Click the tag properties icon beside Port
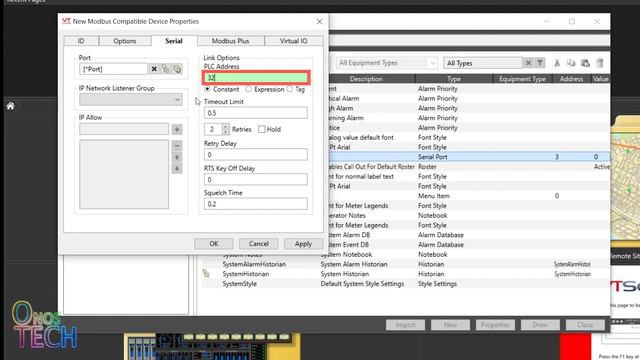Screen dimensions: 640x360 pyautogui.click(x=177, y=69)
